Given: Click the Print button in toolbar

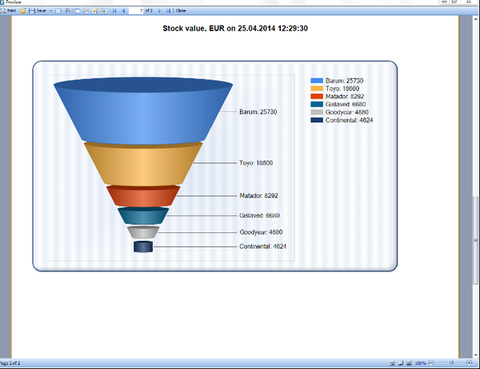Looking at the screenshot, I should click(x=8, y=11).
